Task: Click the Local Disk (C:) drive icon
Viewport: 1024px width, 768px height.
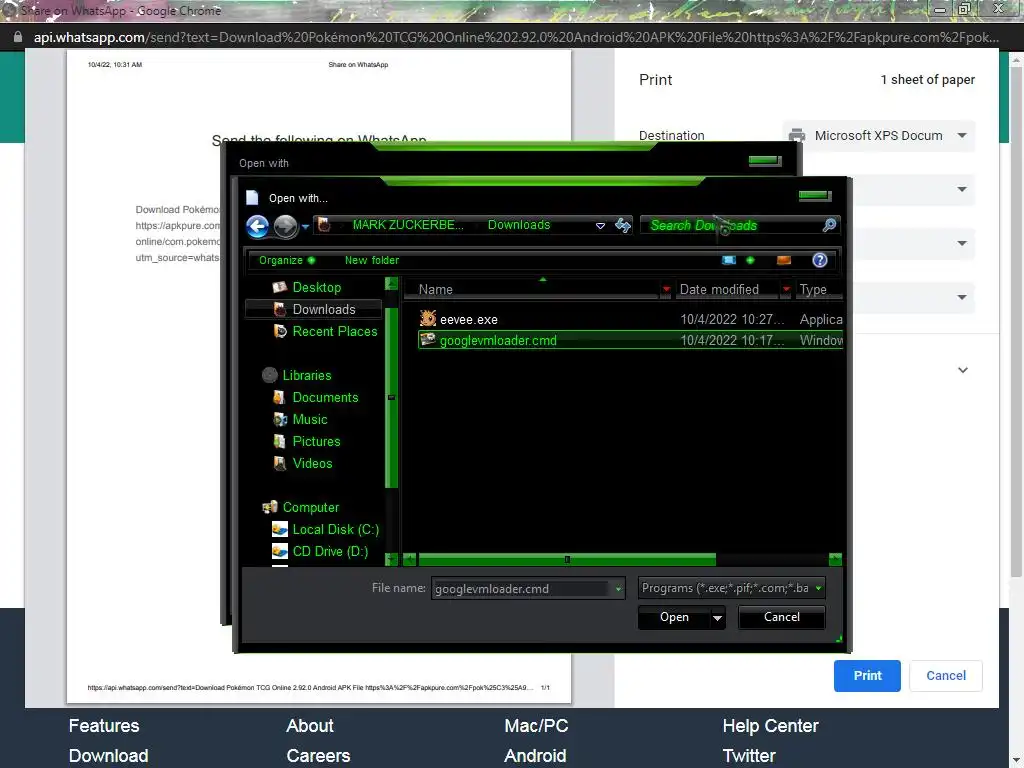Action: point(280,529)
